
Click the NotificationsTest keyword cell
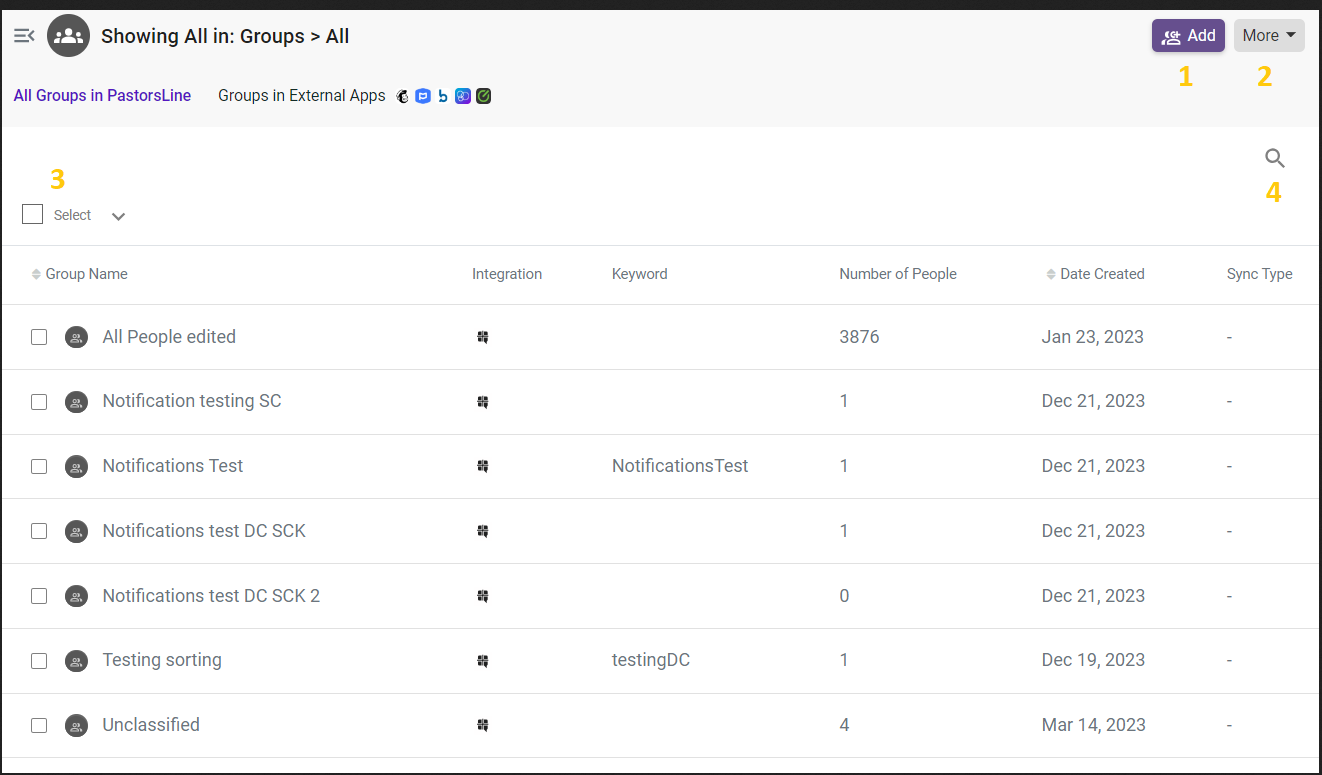680,466
